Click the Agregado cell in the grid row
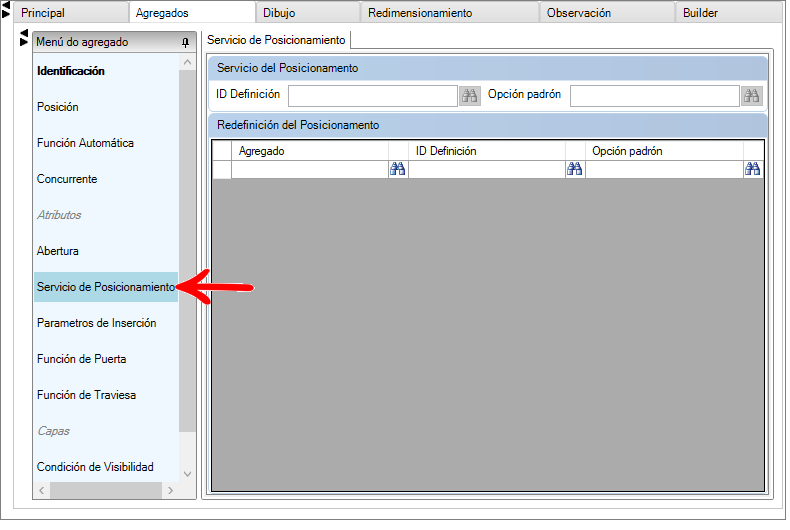This screenshot has height=530, width=790. (x=310, y=169)
